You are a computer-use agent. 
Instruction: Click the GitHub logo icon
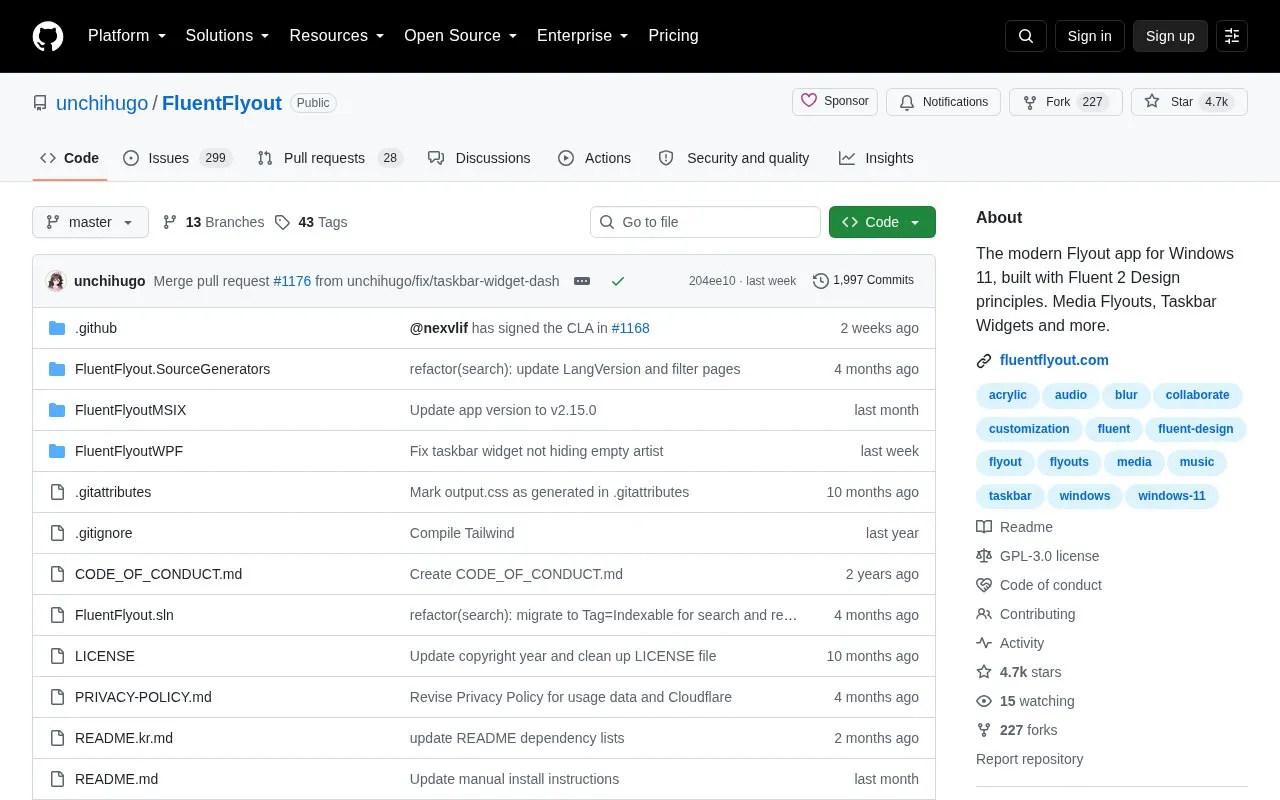tap(48, 36)
